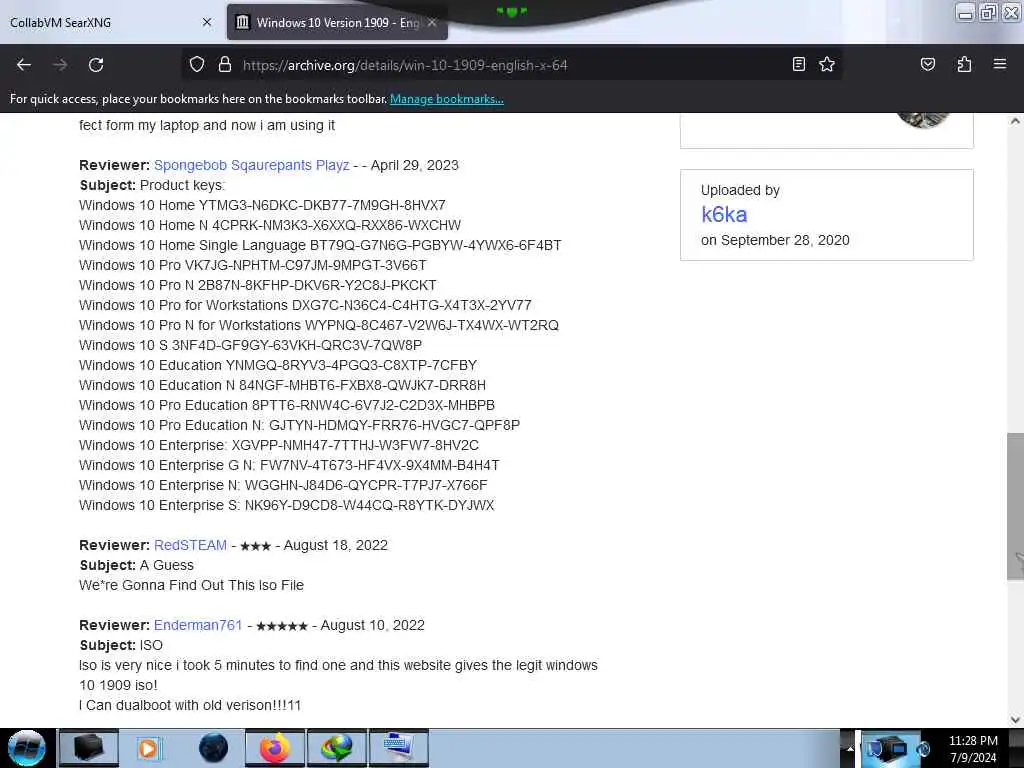
Task: Click 'on September 28, 2020' upload date
Action: tap(775, 240)
